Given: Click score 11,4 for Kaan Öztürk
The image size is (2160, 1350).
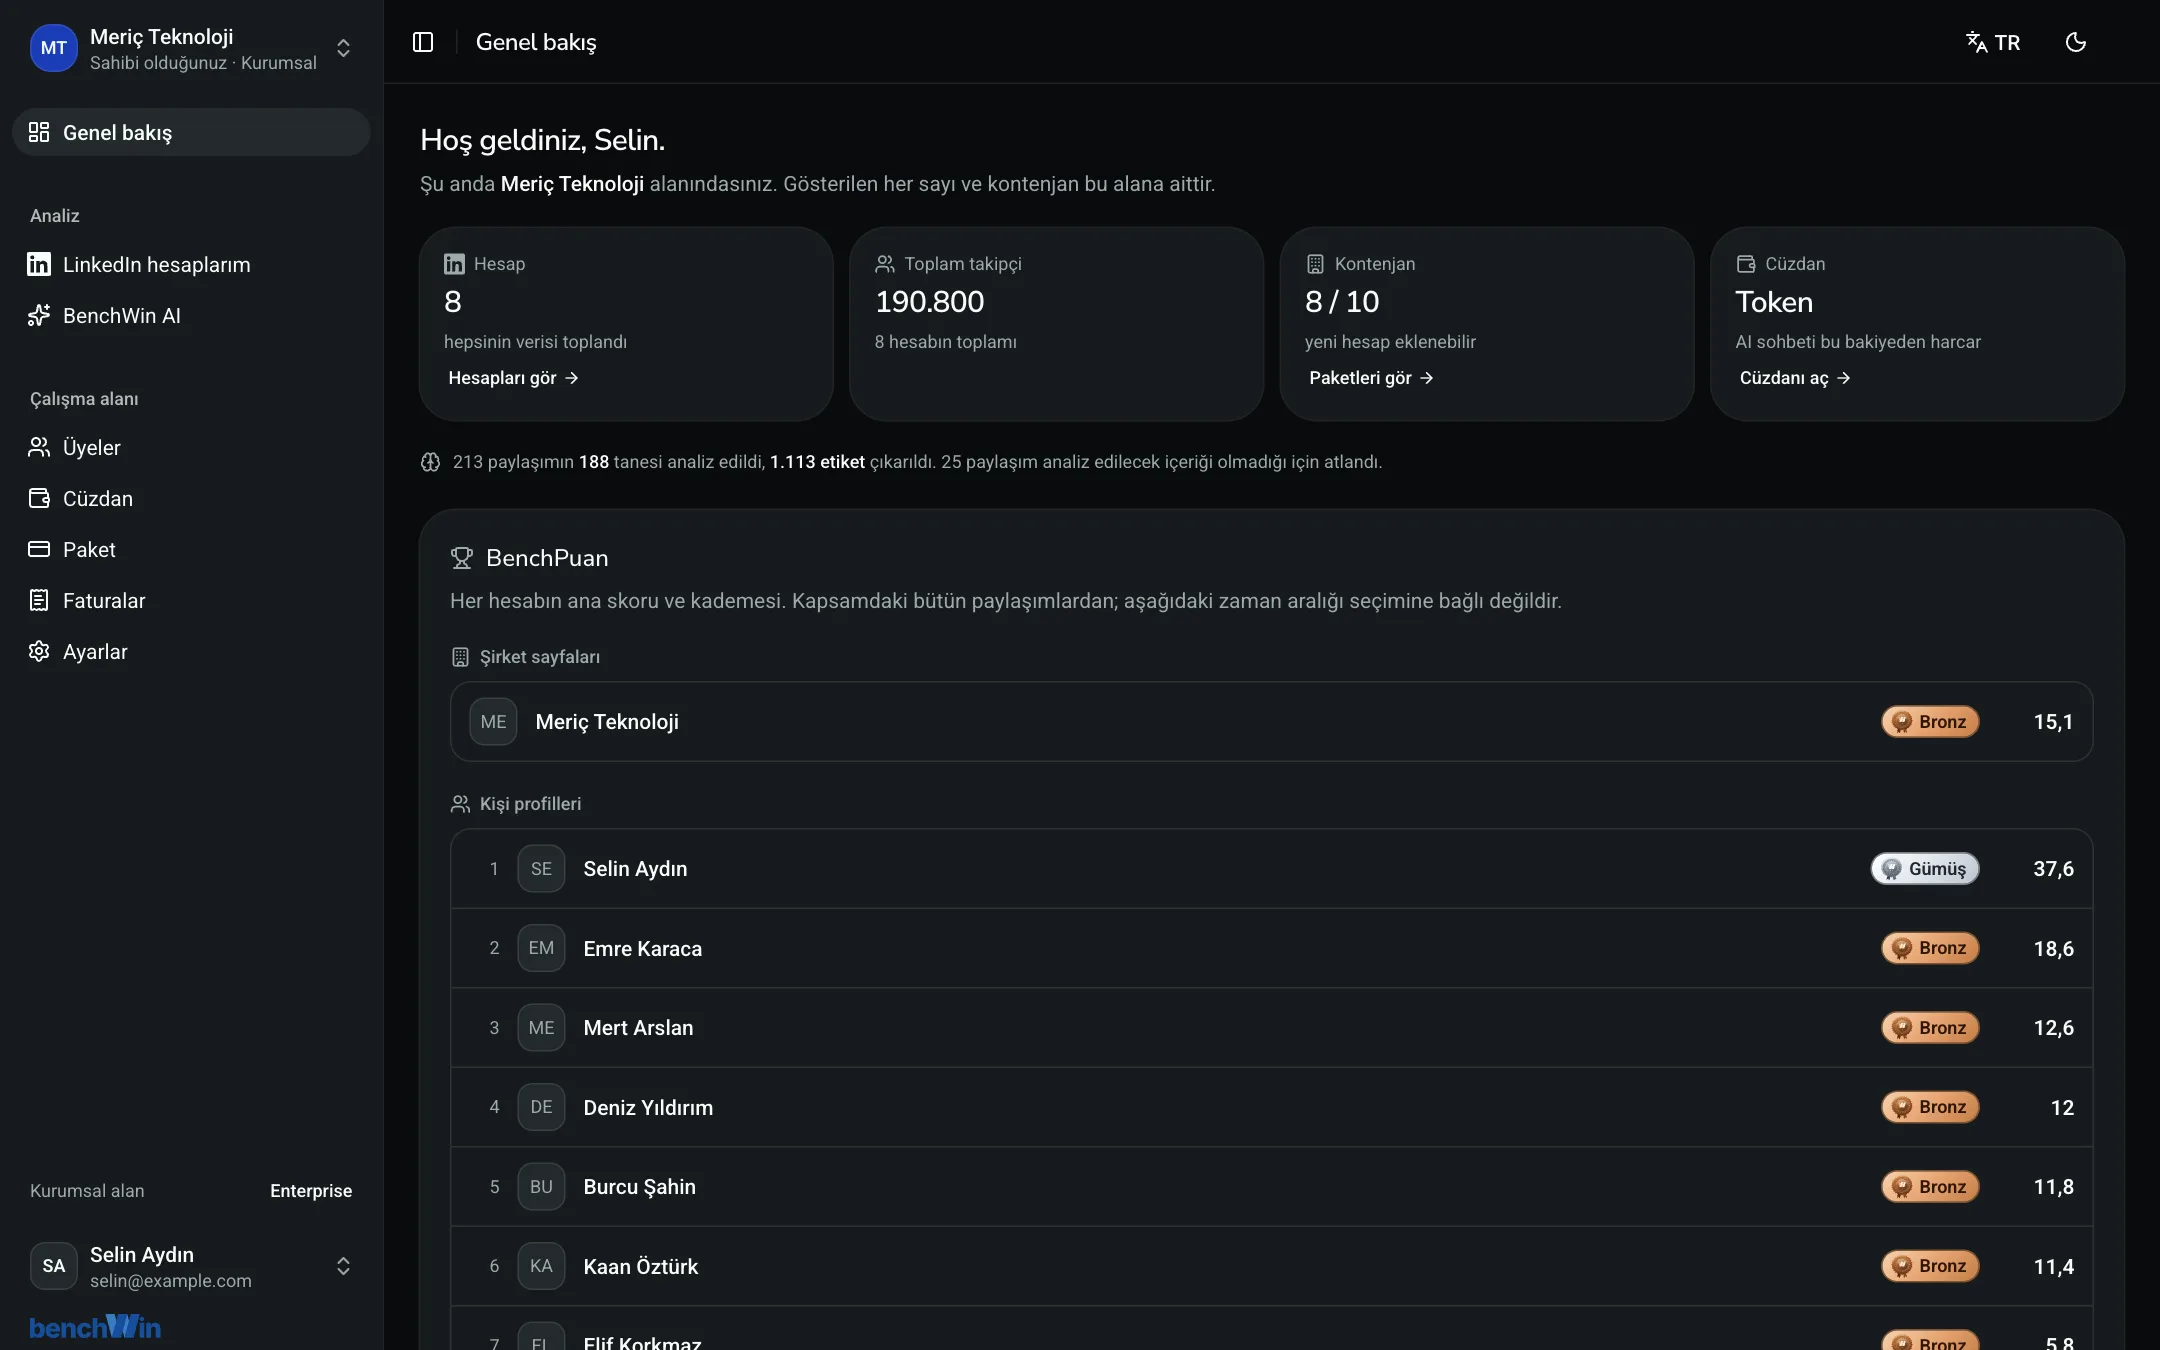Looking at the screenshot, I should tap(2053, 1267).
